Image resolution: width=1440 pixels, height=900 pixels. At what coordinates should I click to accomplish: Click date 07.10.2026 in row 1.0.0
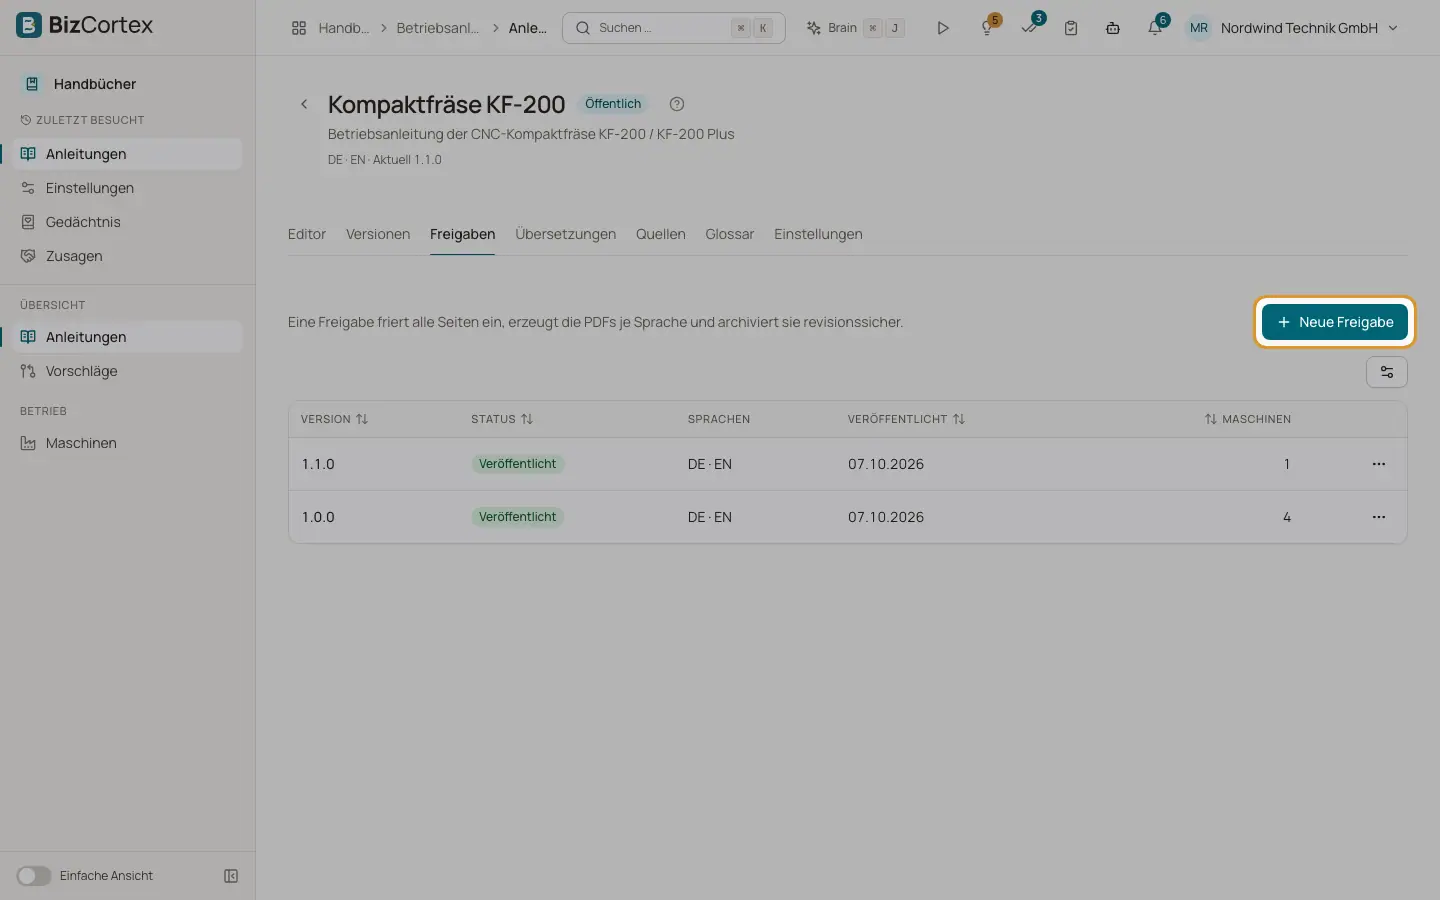886,517
